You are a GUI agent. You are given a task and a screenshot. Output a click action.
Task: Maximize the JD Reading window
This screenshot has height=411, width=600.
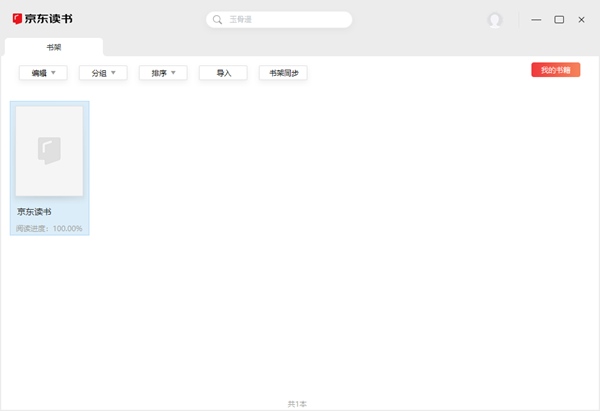(559, 19)
